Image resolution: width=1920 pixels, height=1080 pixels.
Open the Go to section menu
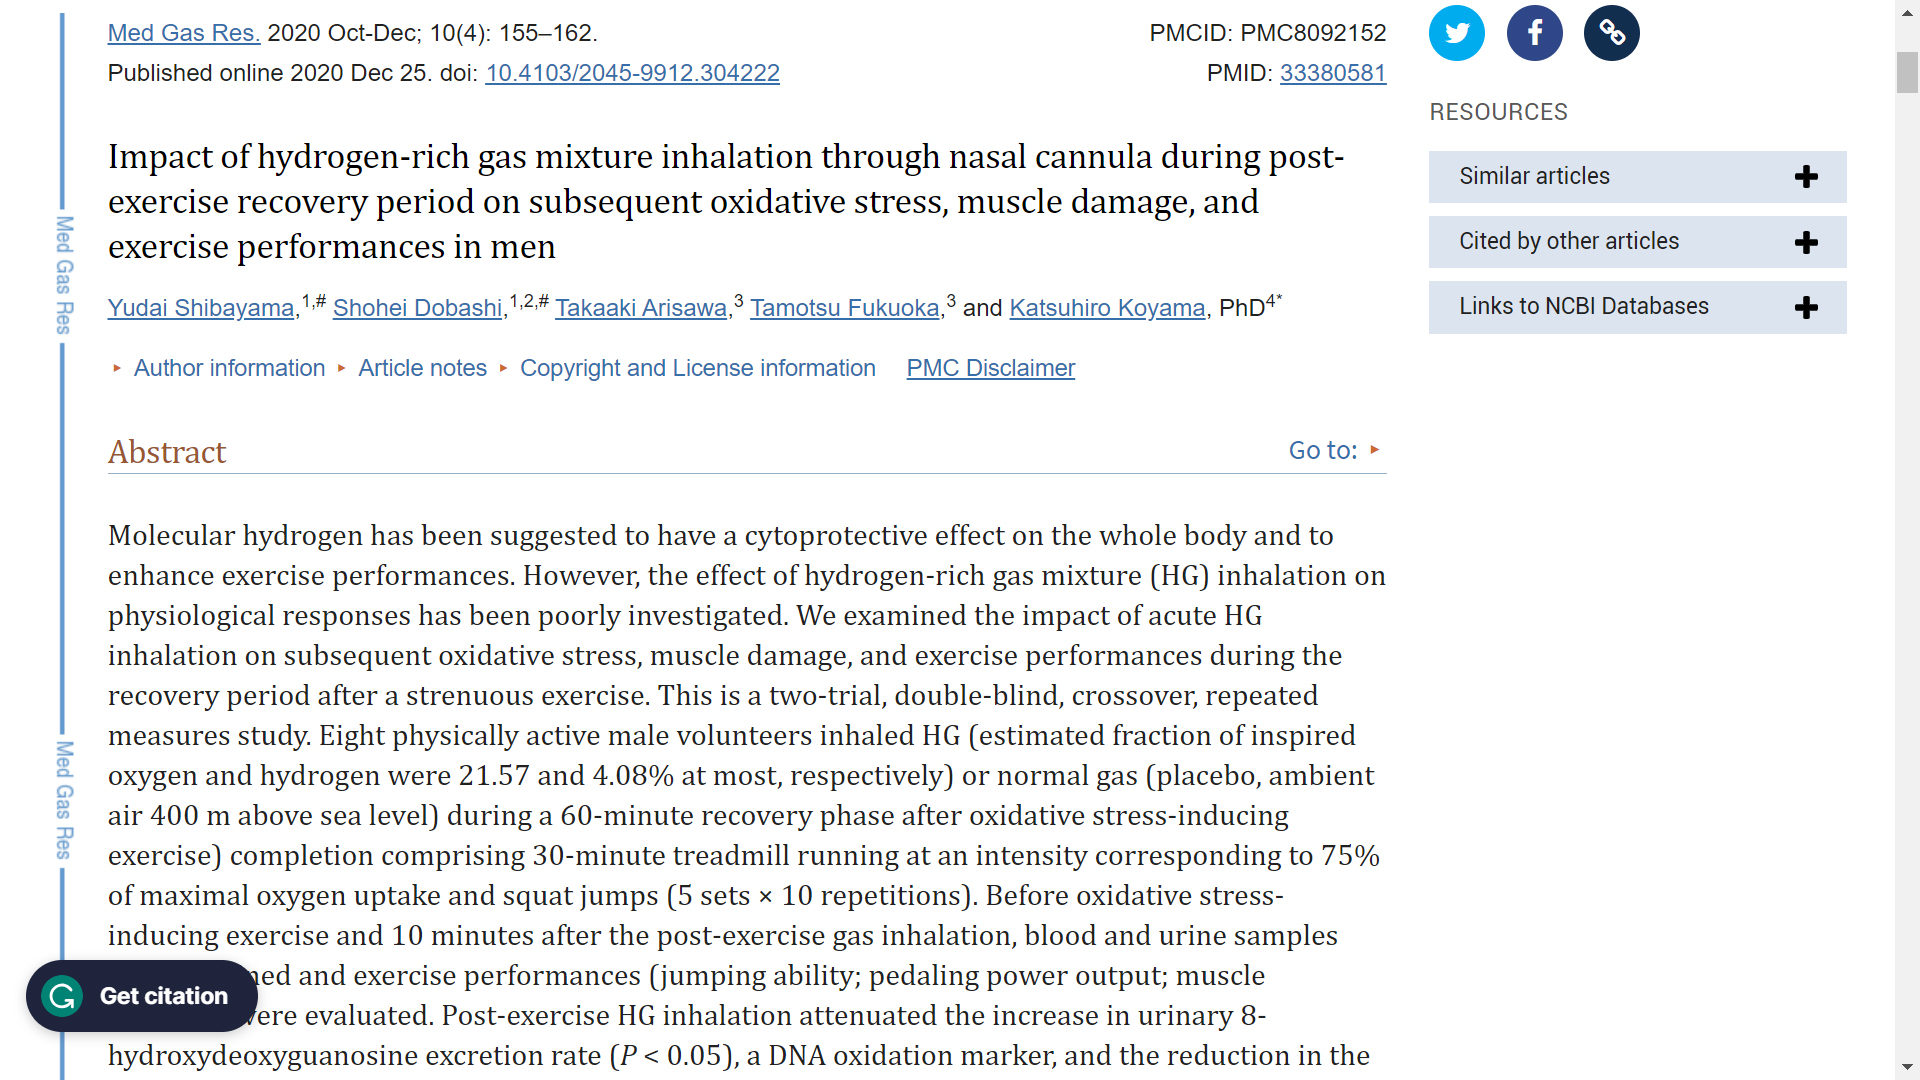1334,450
